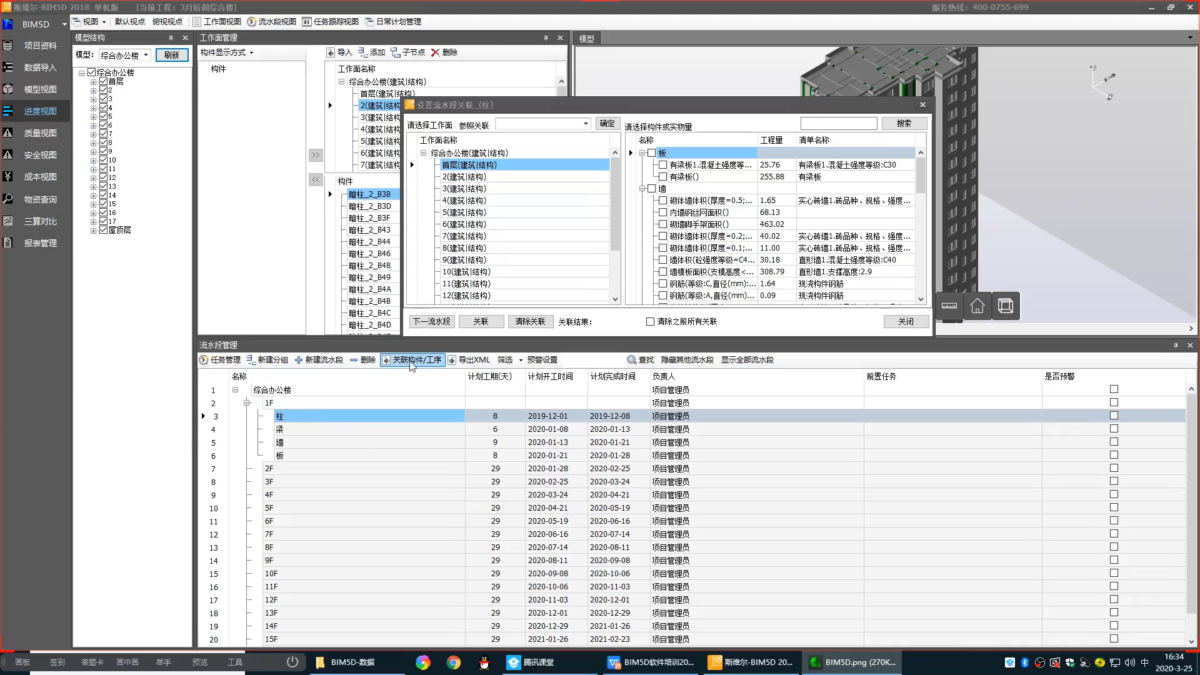Viewport: 1200px width, 675px height.
Task: Click the 清除关联 button
Action: click(x=529, y=322)
